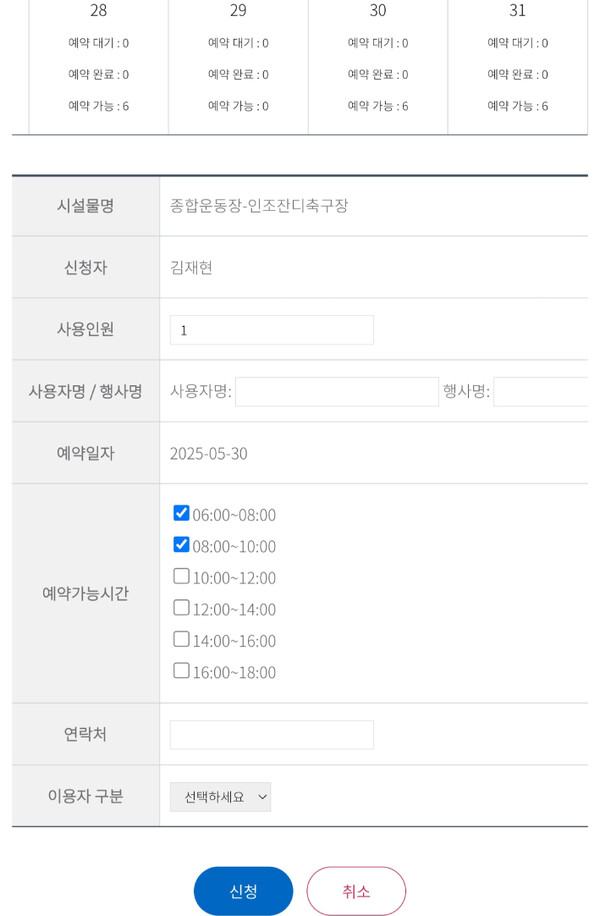Click inside the 사용인원 number field

[270, 329]
